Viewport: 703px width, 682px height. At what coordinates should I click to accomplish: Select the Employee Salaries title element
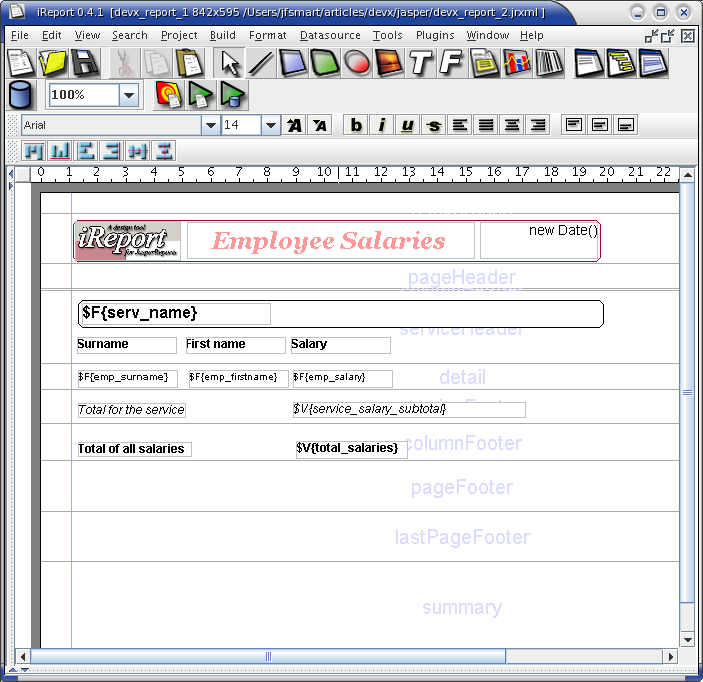click(330, 241)
